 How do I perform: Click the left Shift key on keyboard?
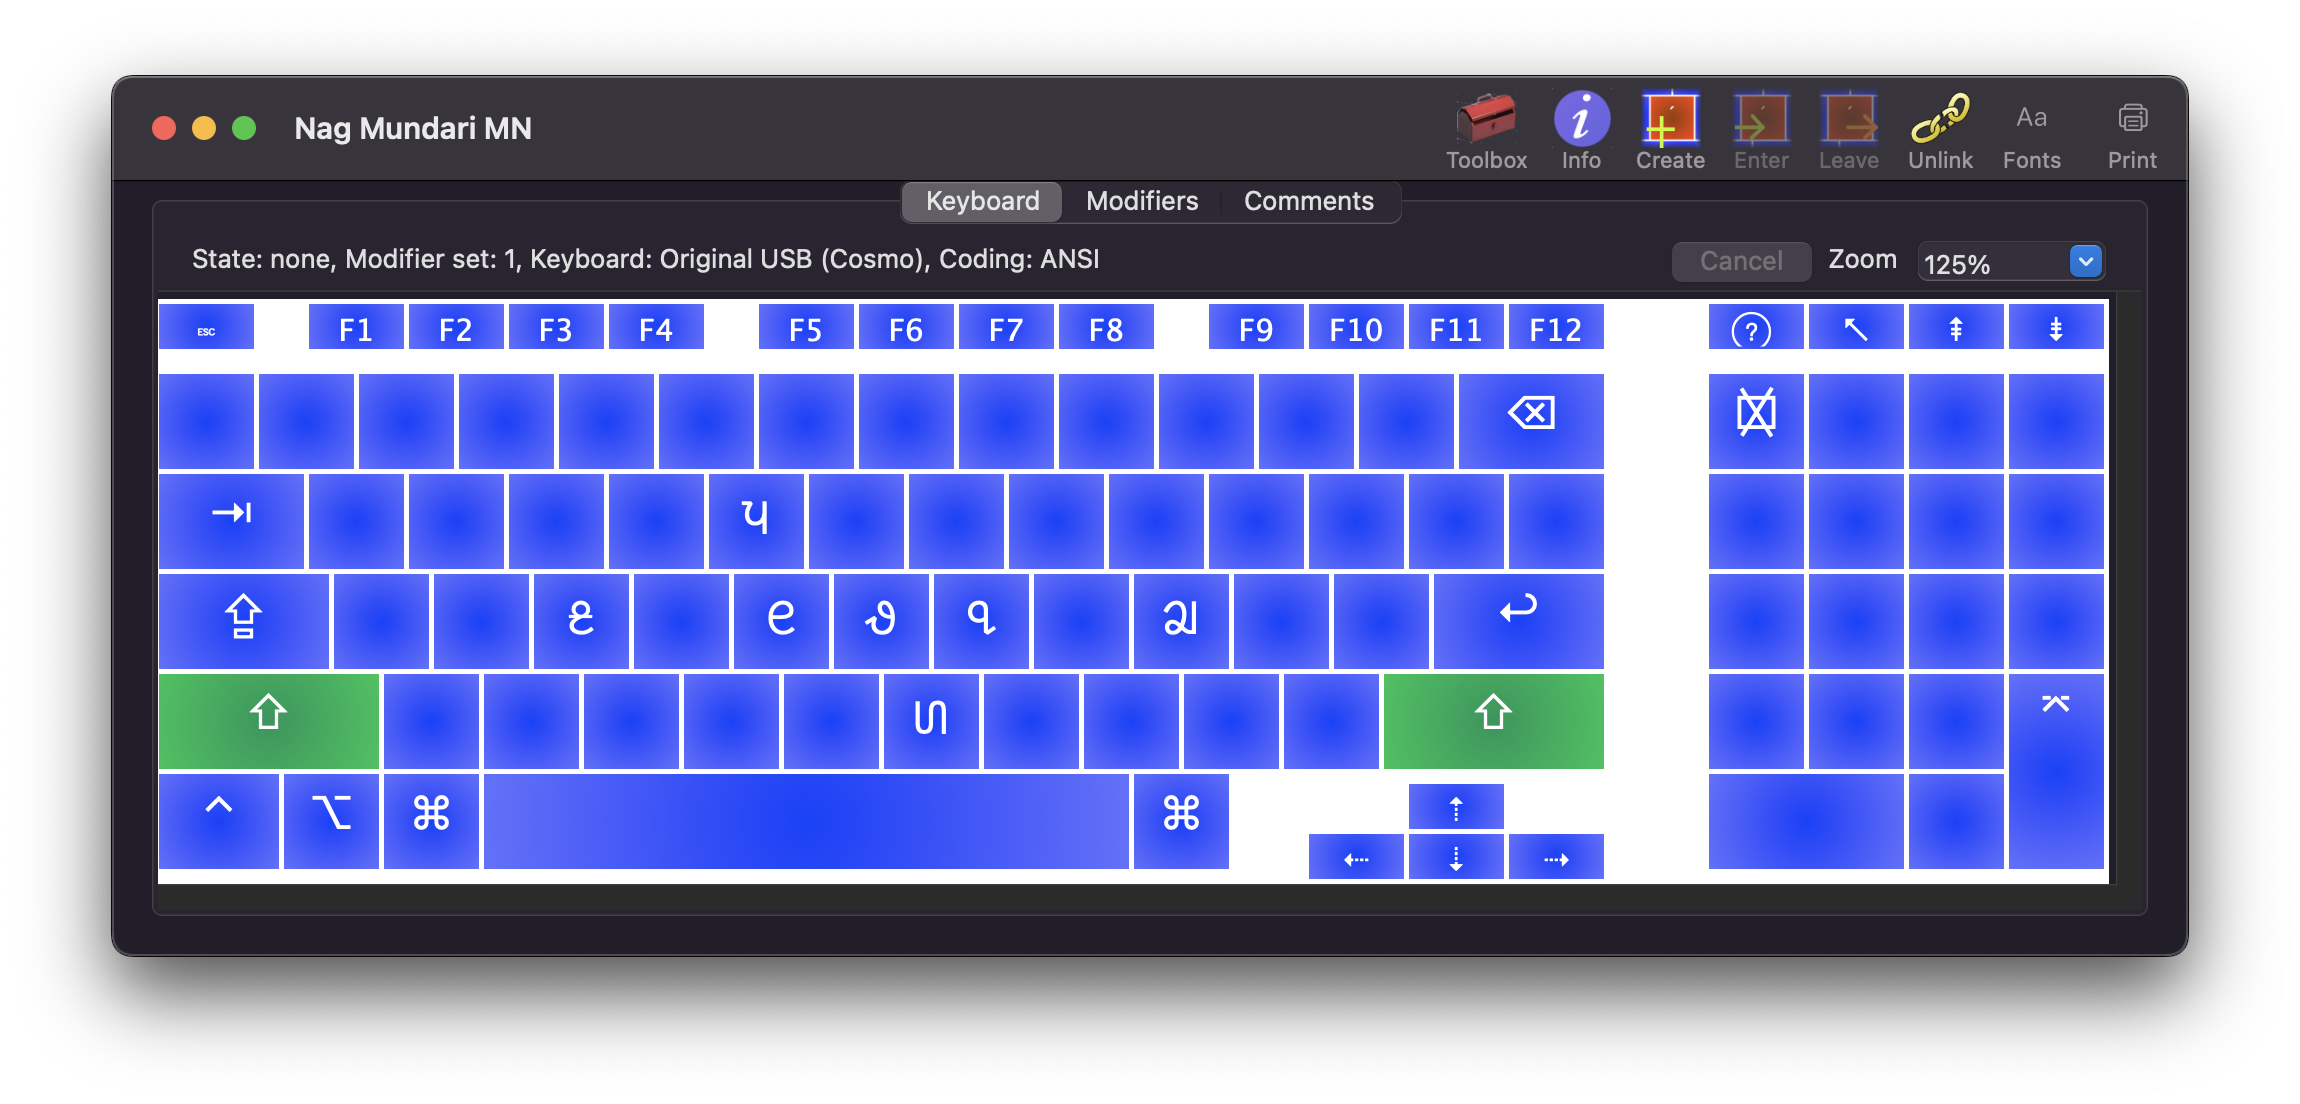268,715
